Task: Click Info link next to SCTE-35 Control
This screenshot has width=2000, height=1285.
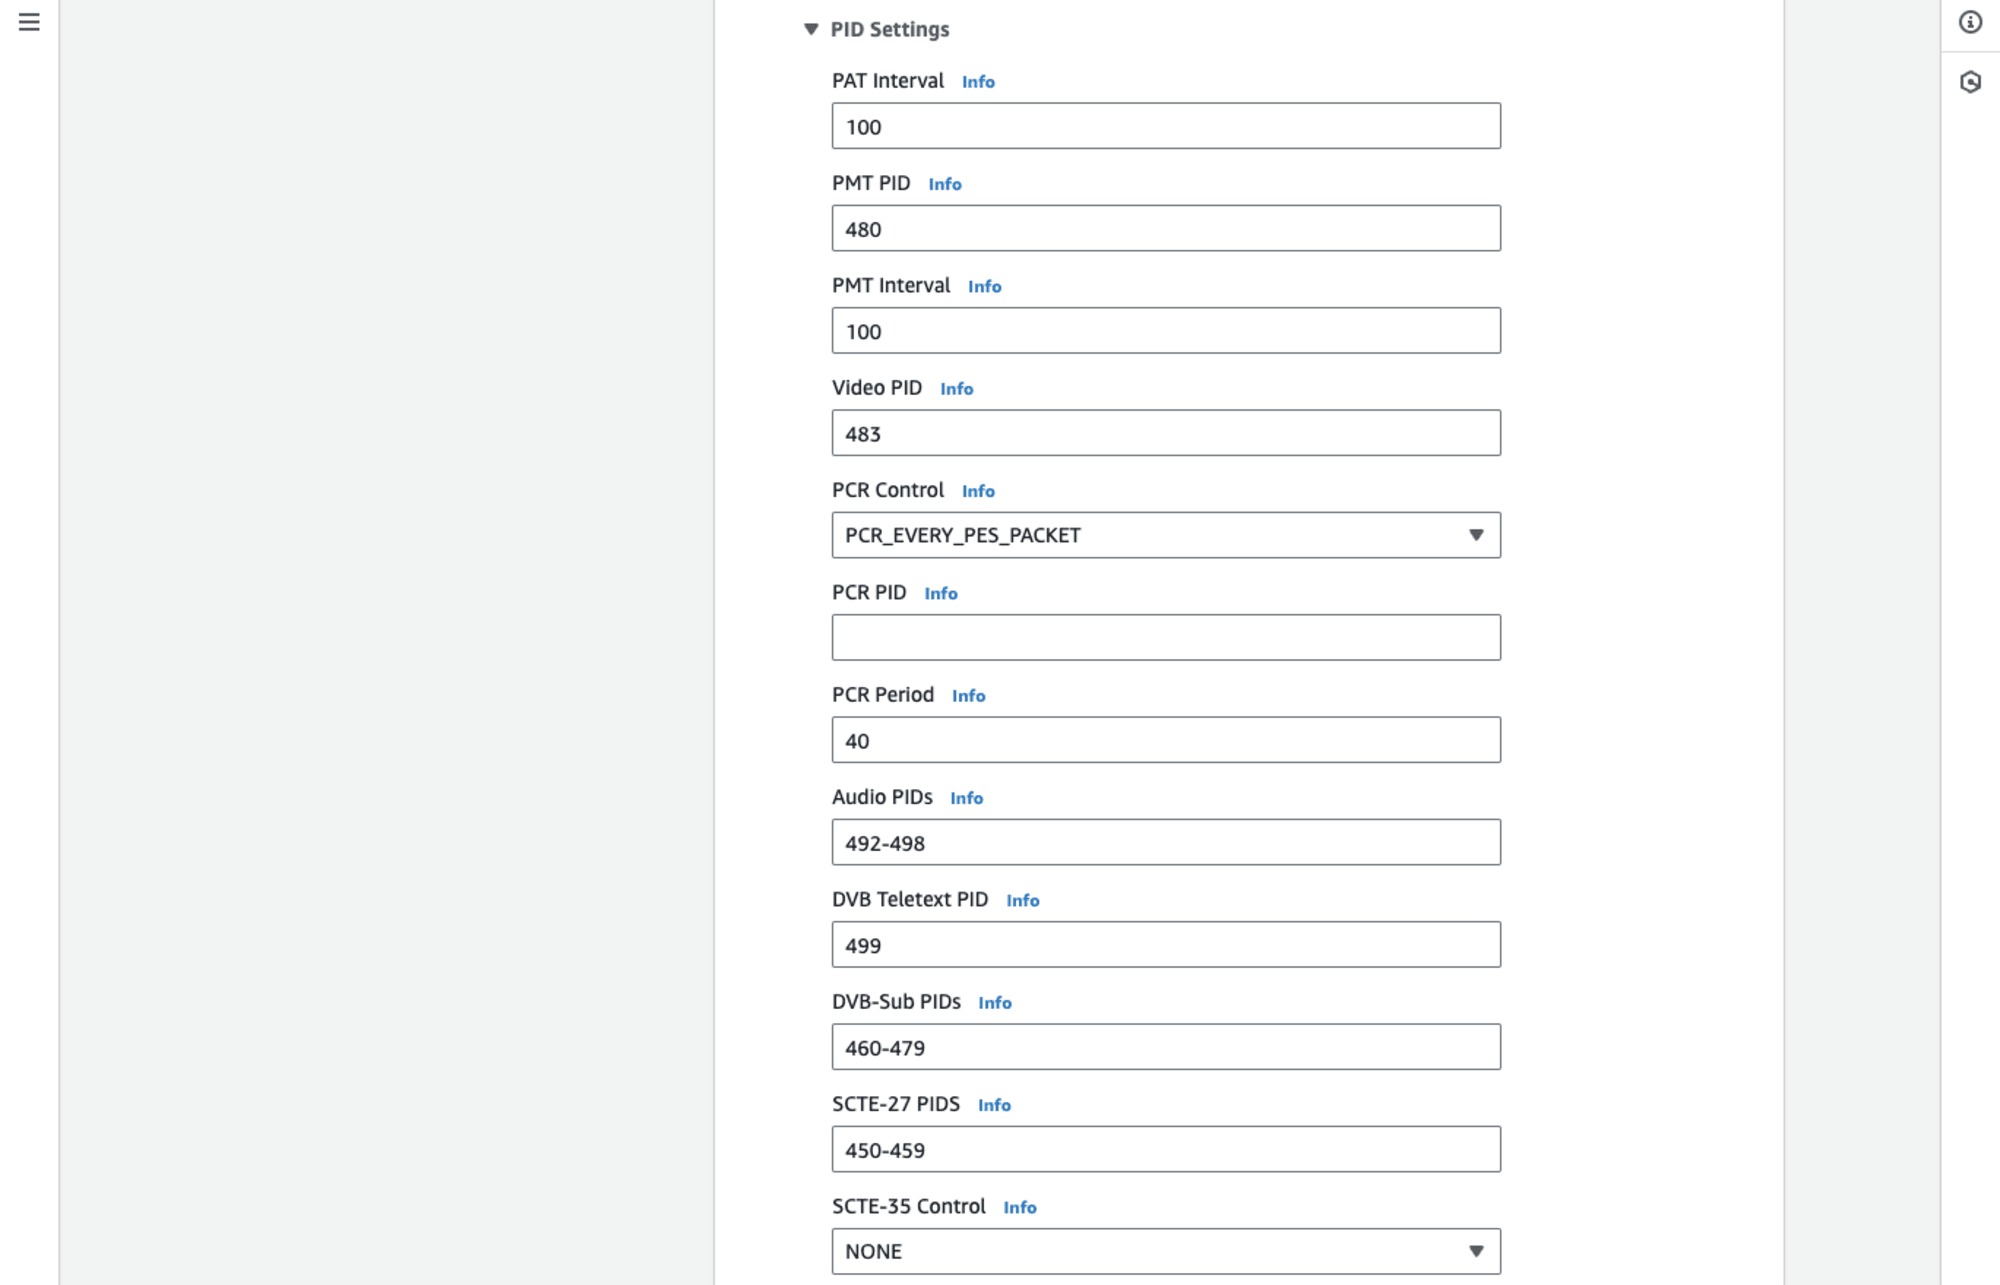Action: pyautogui.click(x=1019, y=1207)
